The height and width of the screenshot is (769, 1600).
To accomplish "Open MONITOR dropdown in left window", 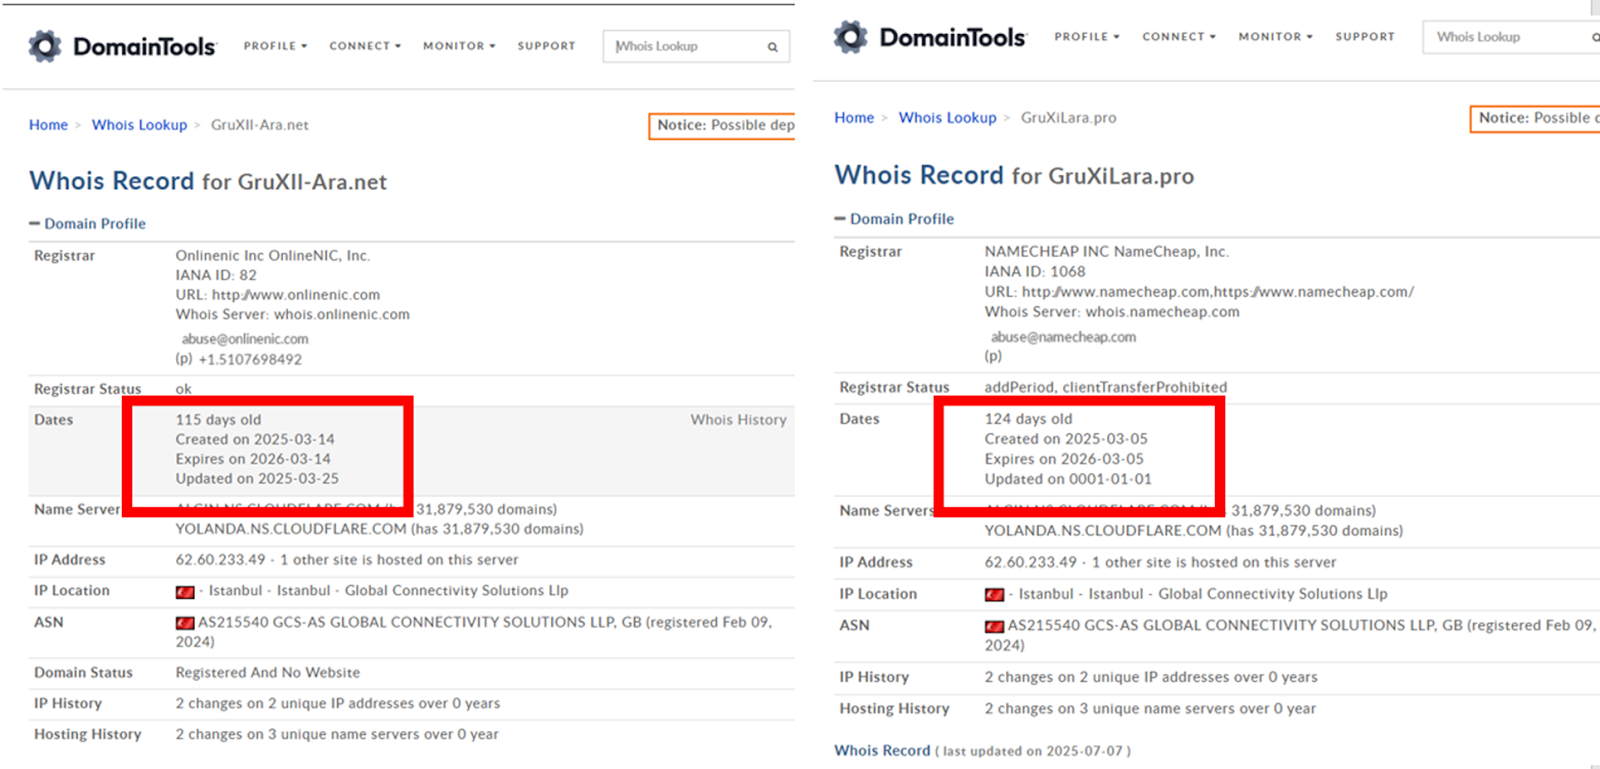I will [x=459, y=46].
